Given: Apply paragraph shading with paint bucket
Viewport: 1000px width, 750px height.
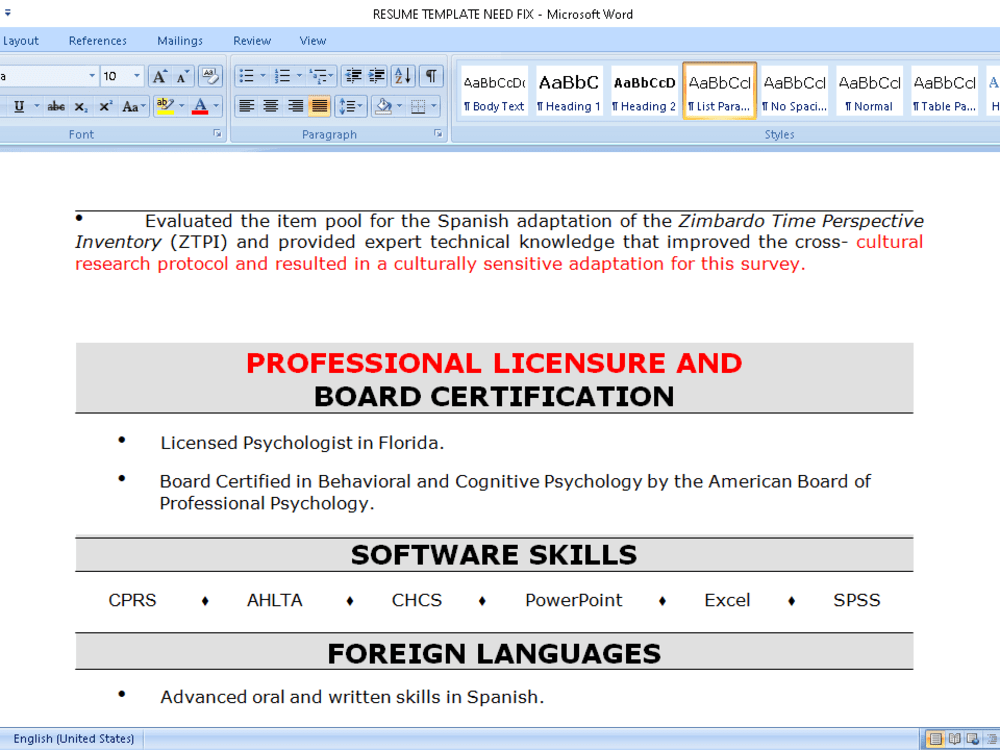Looking at the screenshot, I should click(383, 107).
